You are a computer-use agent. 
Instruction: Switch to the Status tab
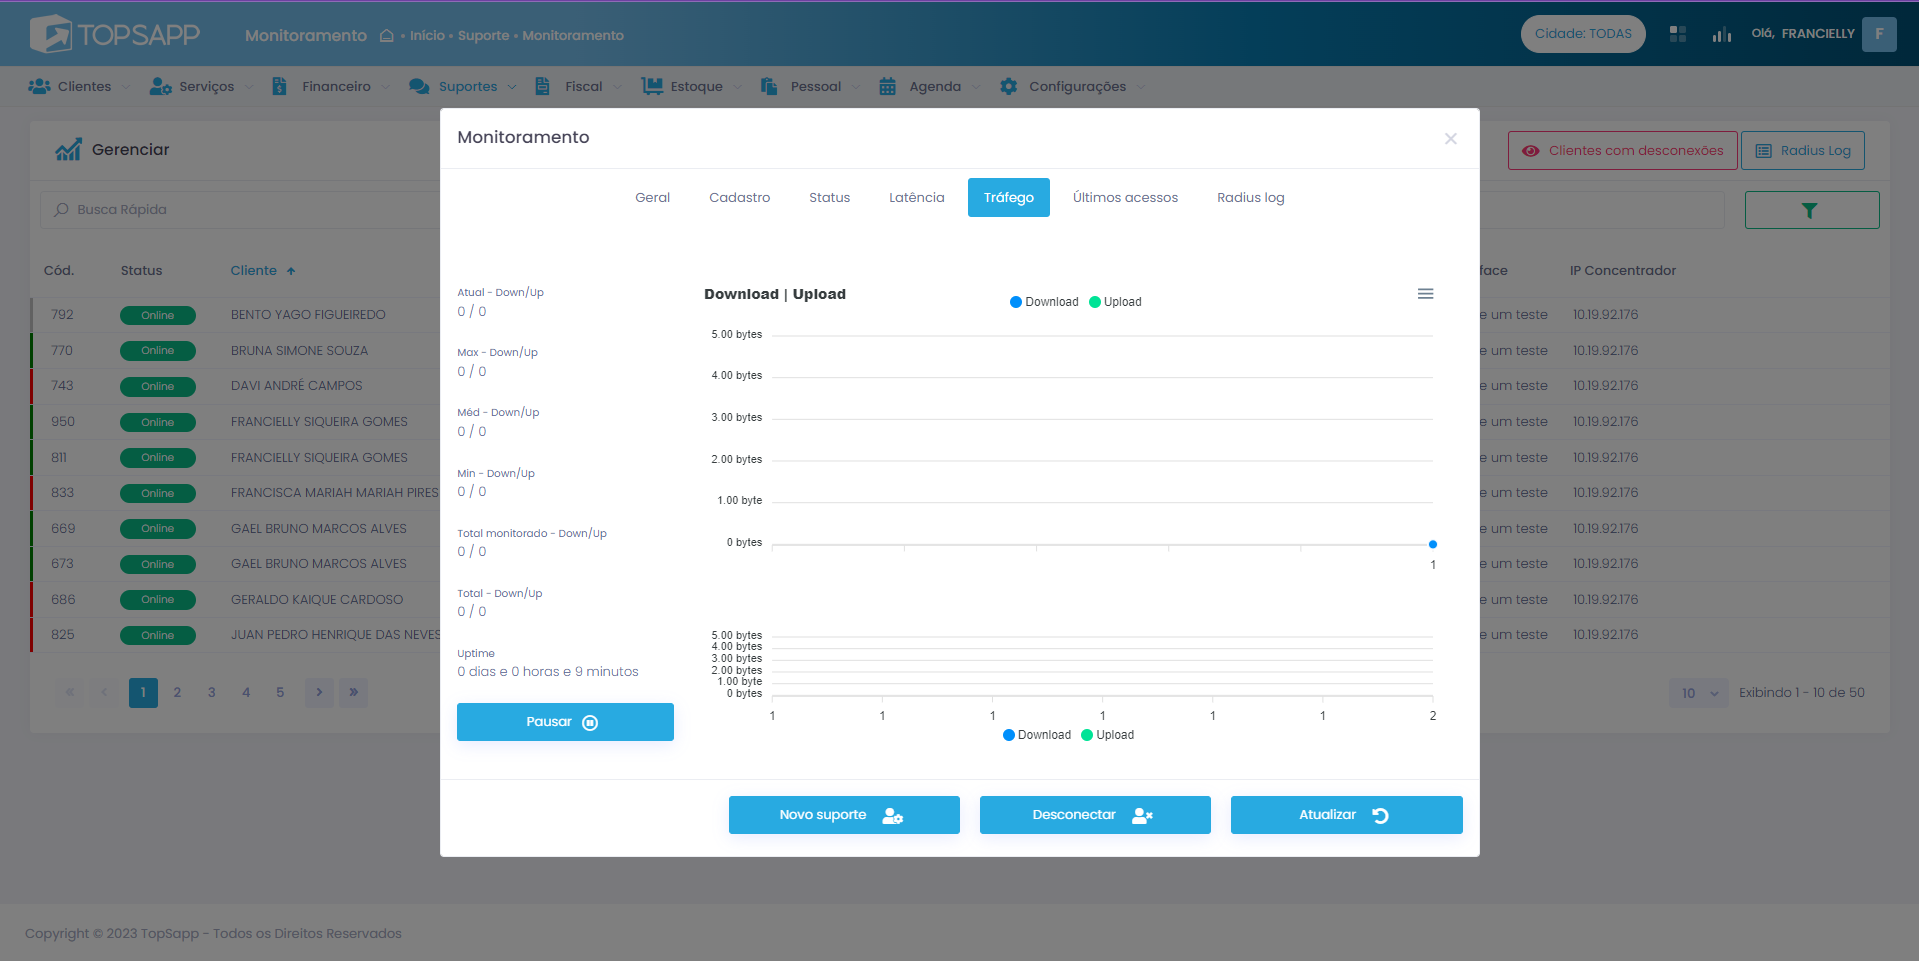click(x=829, y=198)
